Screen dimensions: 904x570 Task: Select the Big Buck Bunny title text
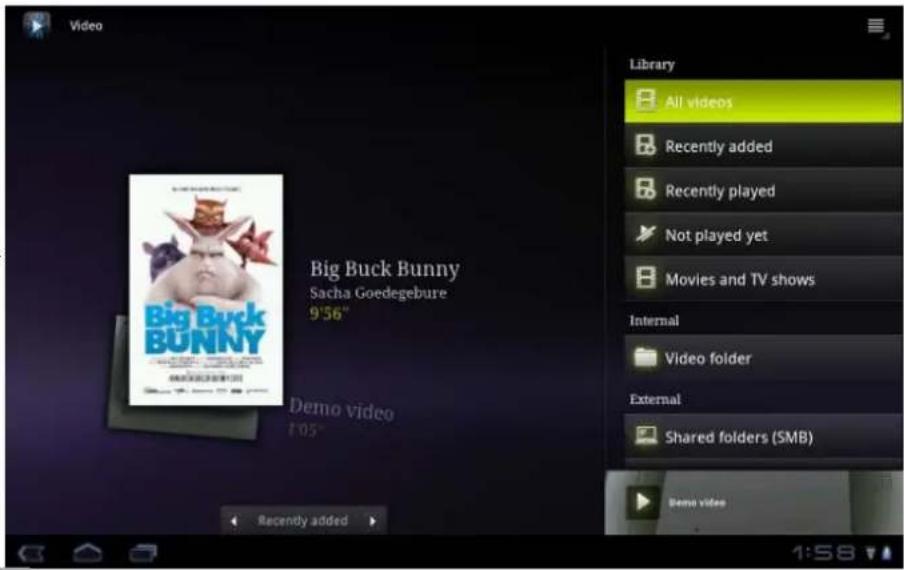point(385,269)
